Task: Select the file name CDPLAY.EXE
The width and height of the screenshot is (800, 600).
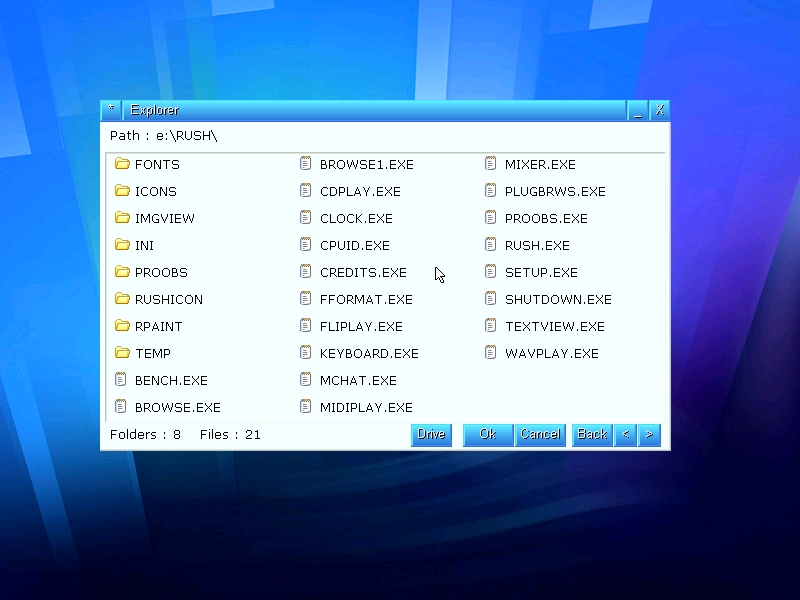Action: point(360,191)
